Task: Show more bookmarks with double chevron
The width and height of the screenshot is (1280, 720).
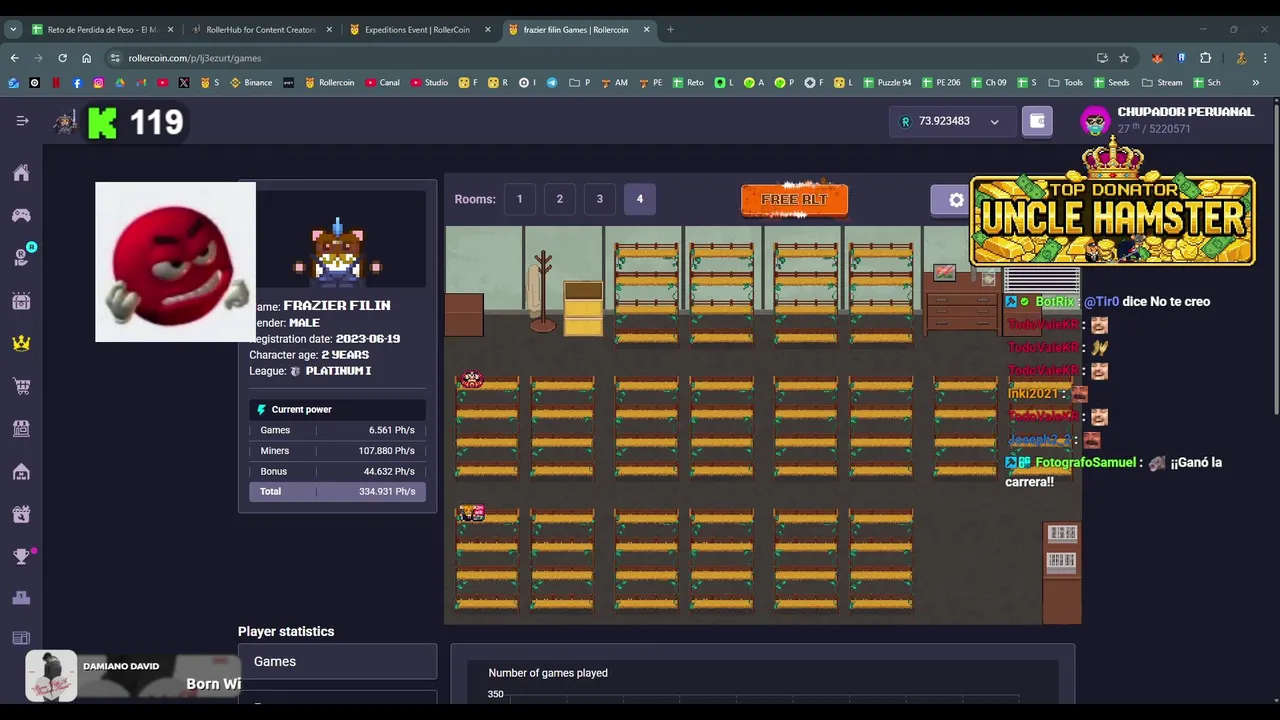Action: (1256, 83)
